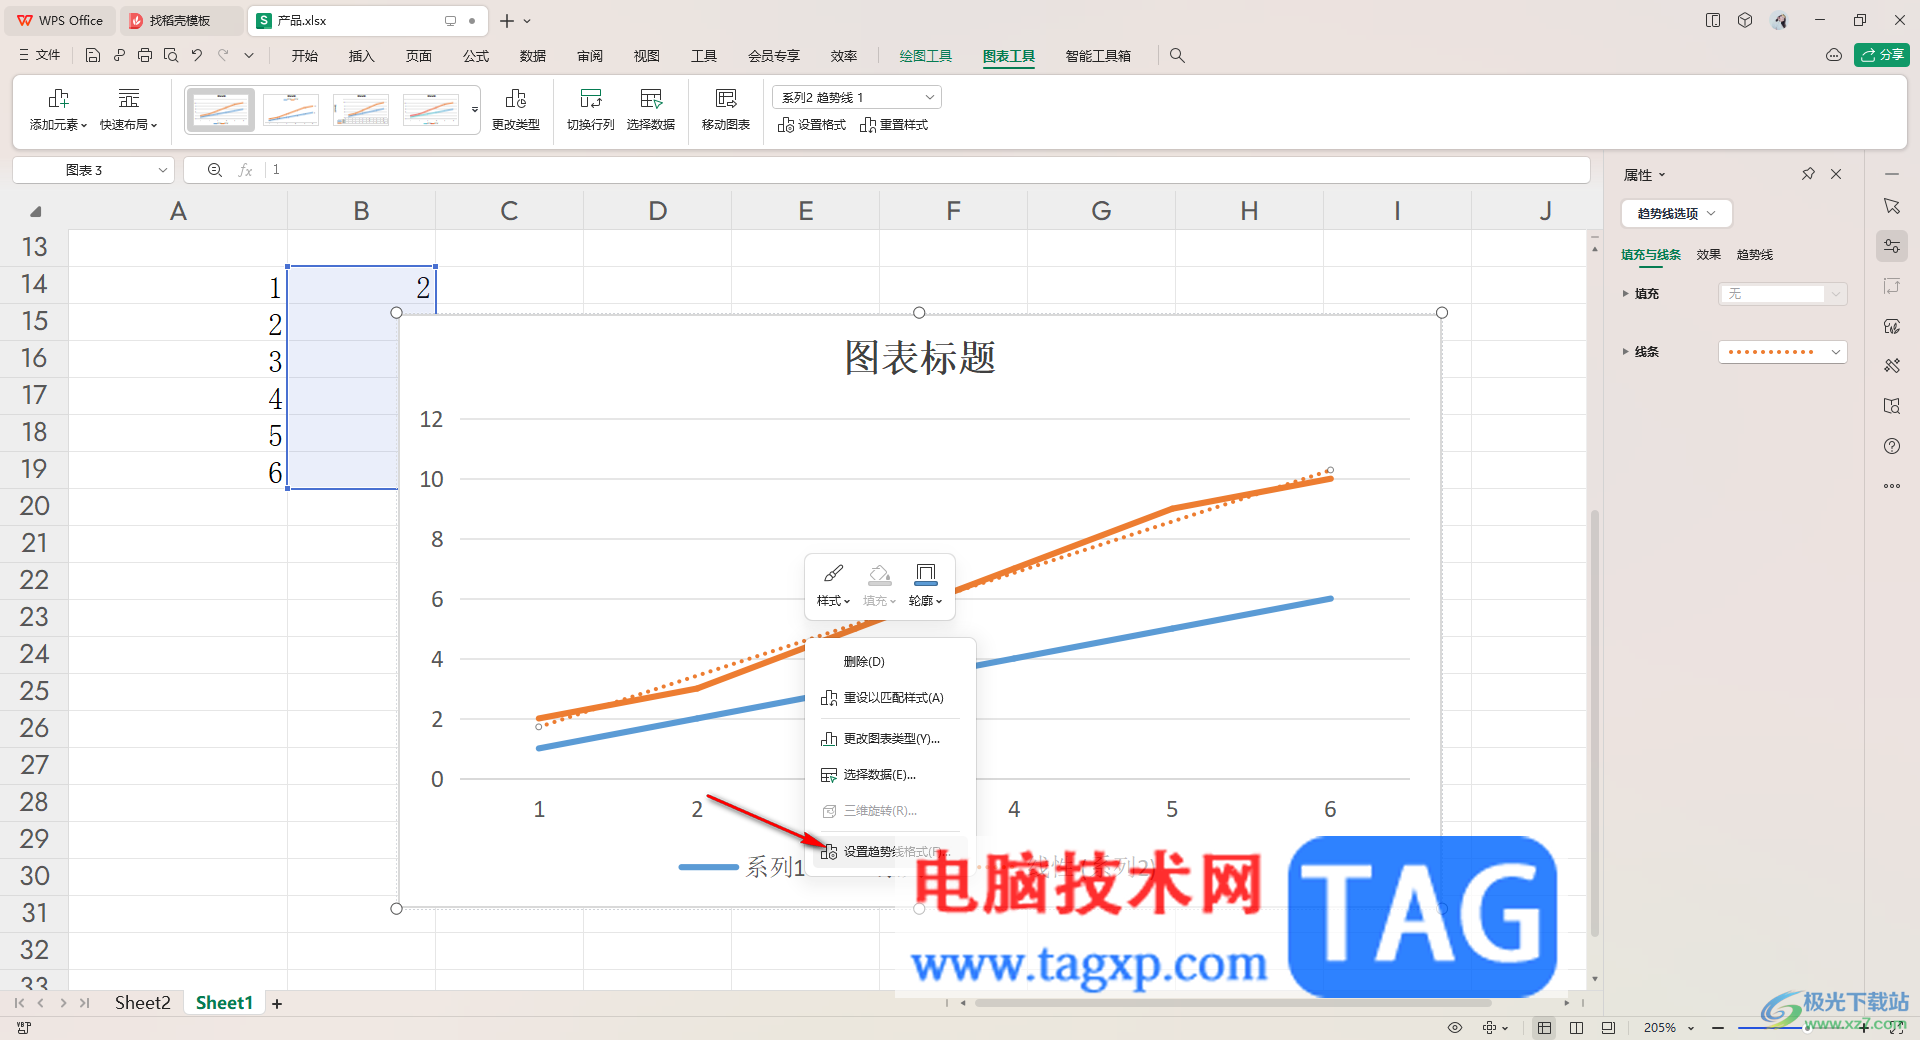Click the 分享 share button
Image resolution: width=1920 pixels, height=1040 pixels.
coord(1882,55)
